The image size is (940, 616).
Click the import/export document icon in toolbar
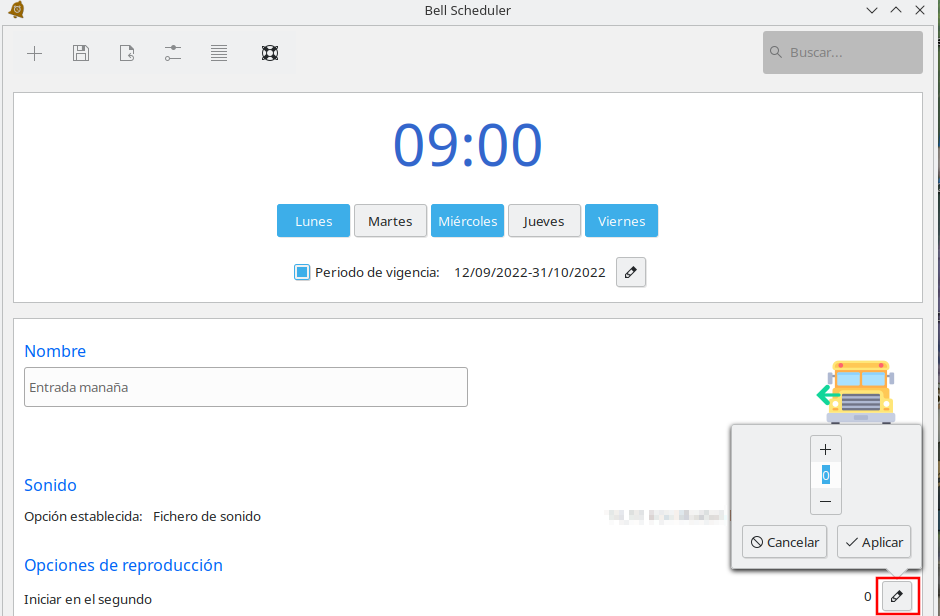click(x=127, y=53)
